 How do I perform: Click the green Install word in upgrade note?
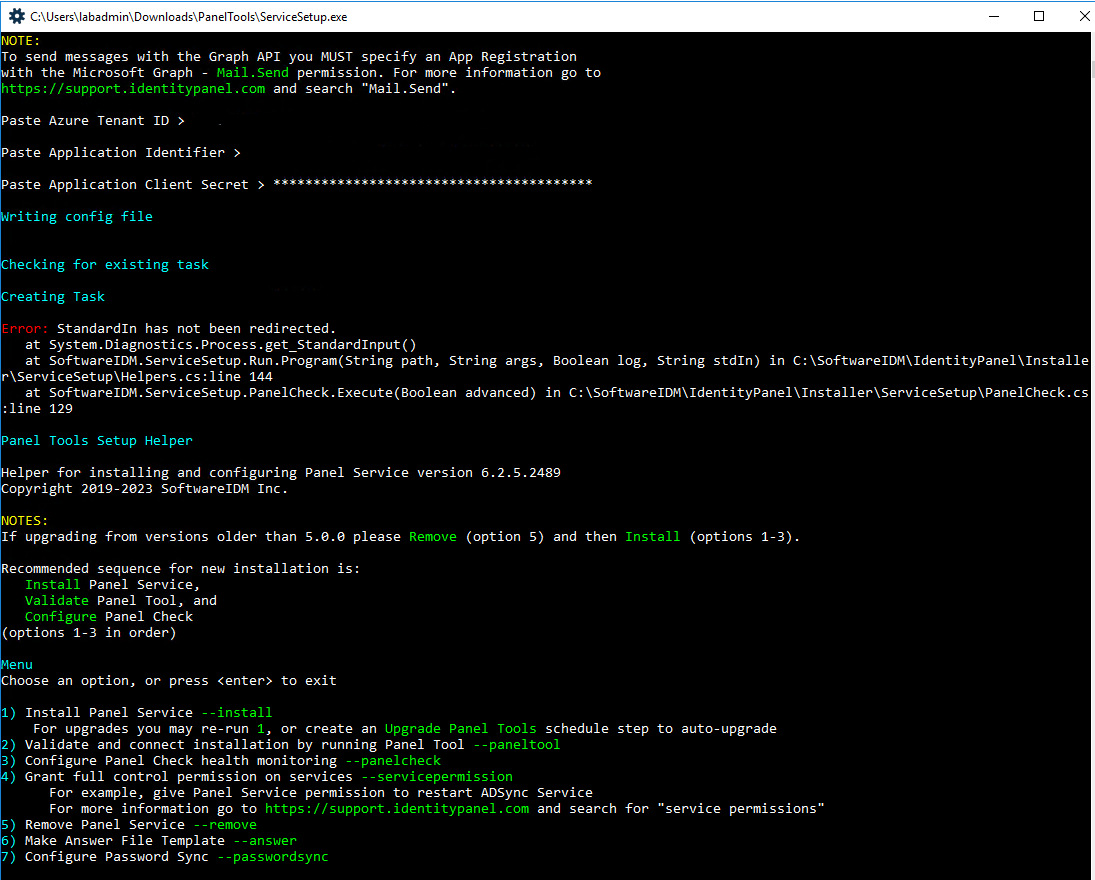point(652,537)
